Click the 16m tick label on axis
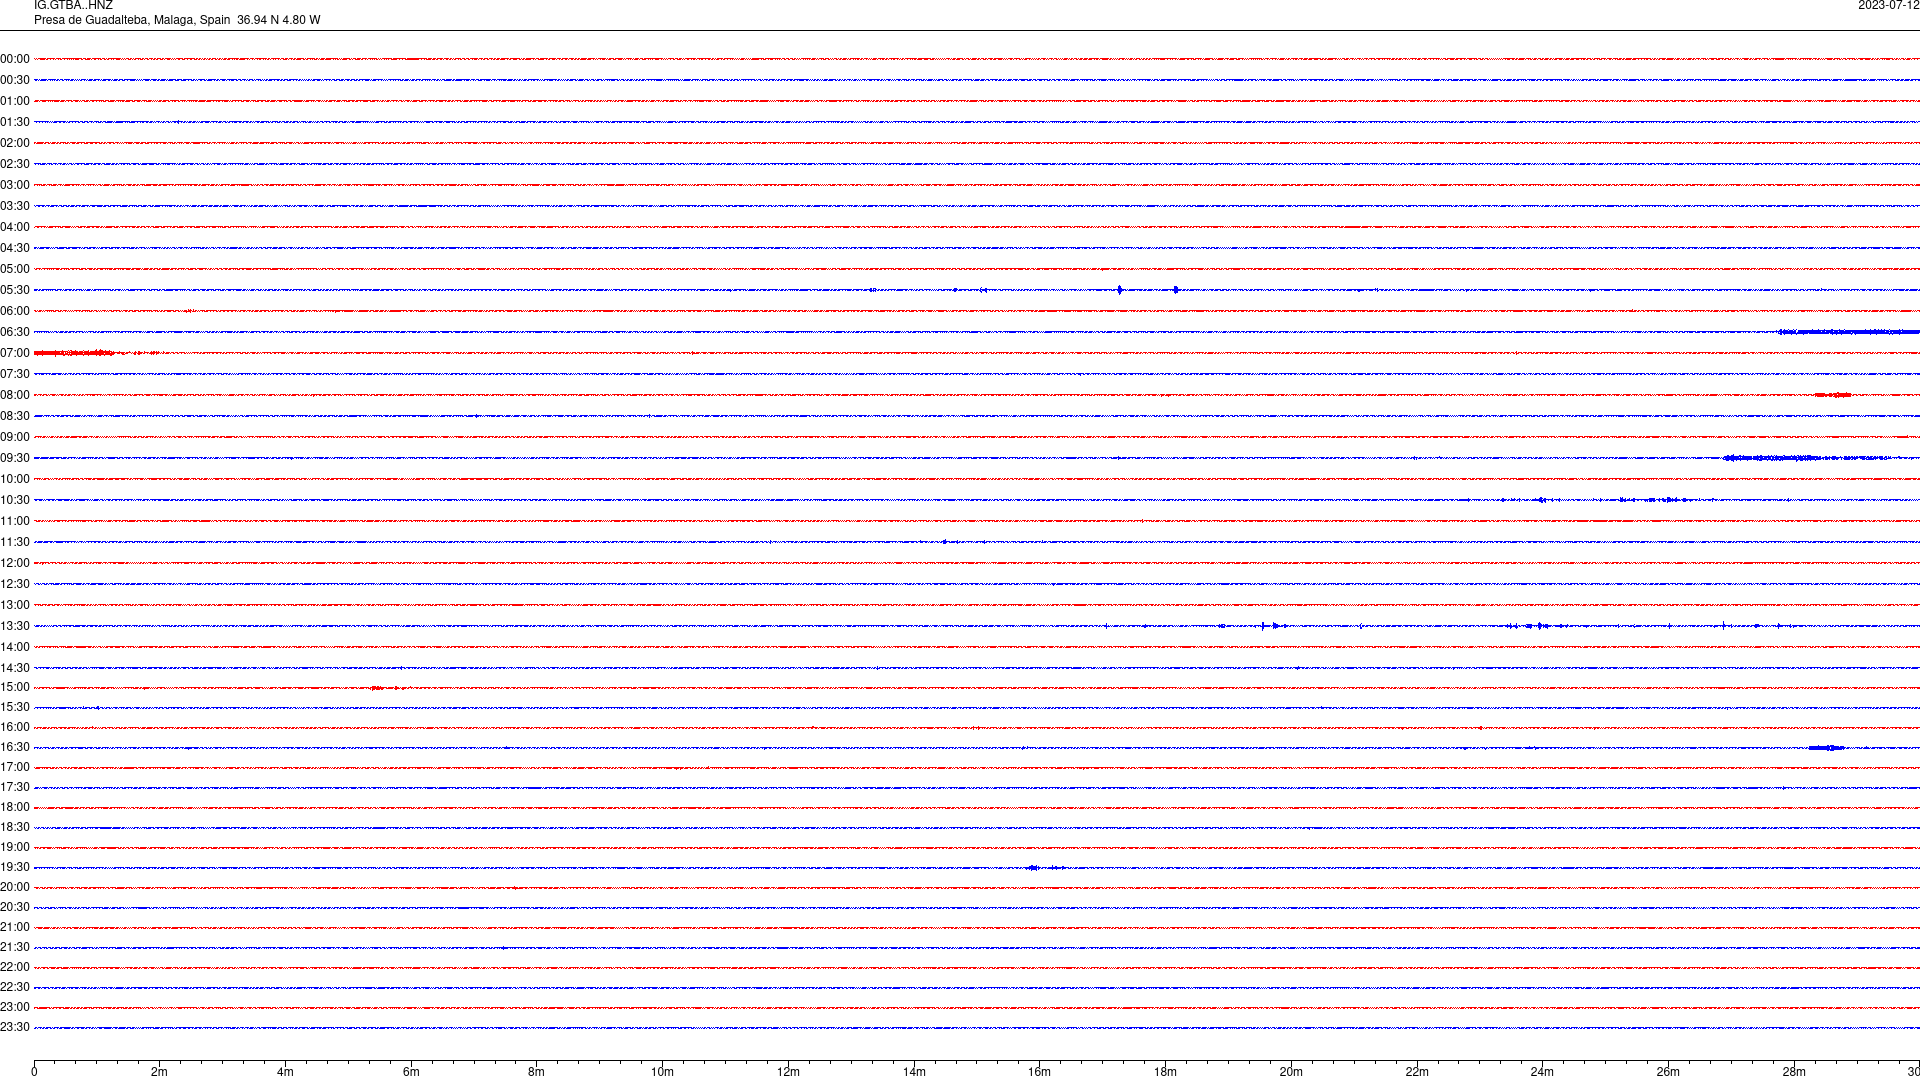 click(x=1039, y=1072)
